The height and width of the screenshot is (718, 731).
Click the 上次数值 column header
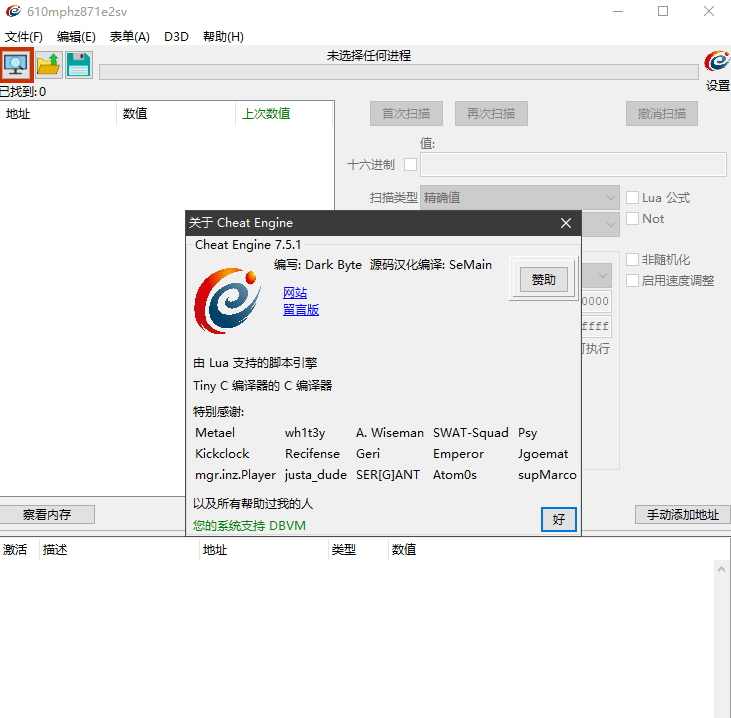click(x=284, y=114)
